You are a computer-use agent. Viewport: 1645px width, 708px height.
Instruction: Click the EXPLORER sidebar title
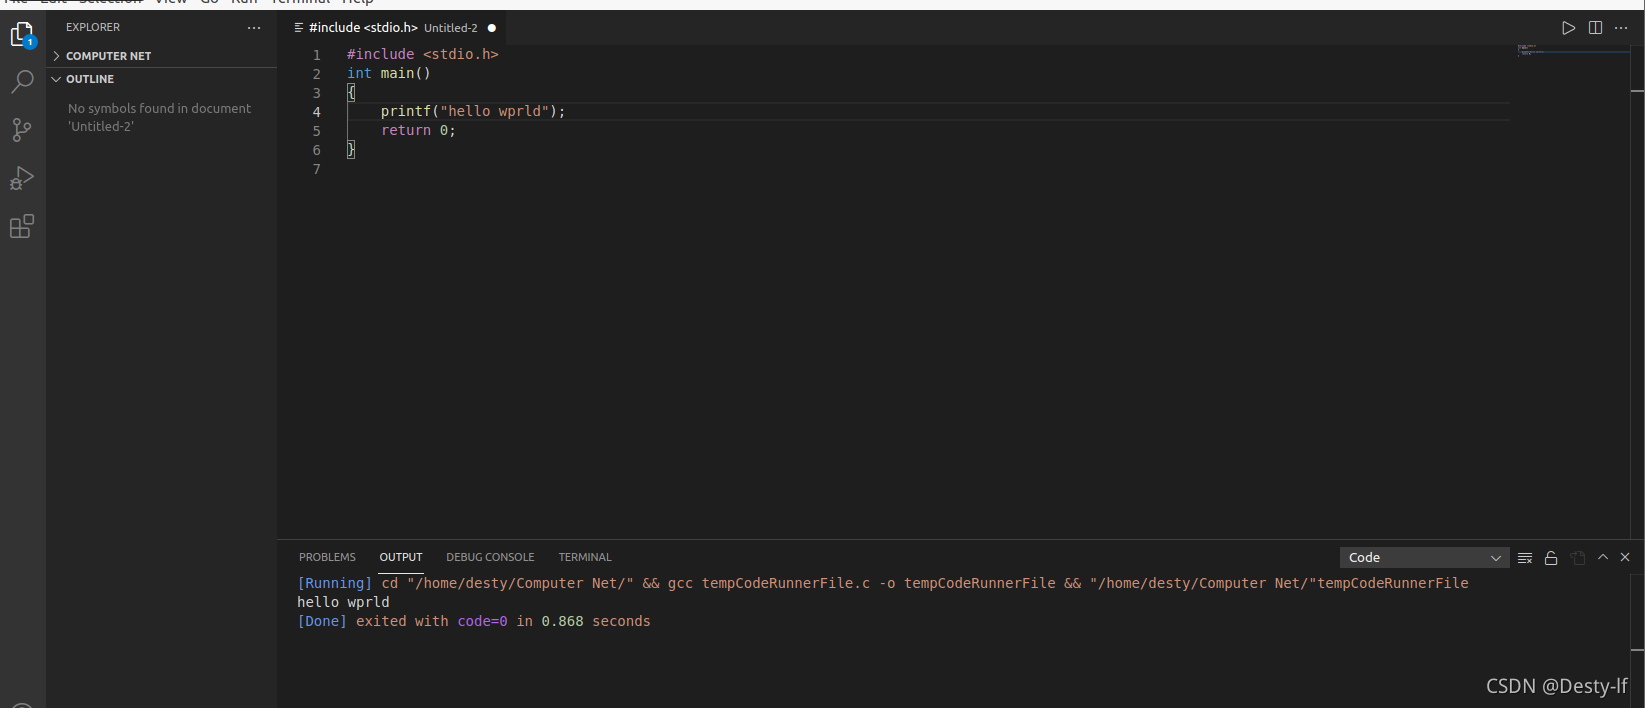click(93, 28)
